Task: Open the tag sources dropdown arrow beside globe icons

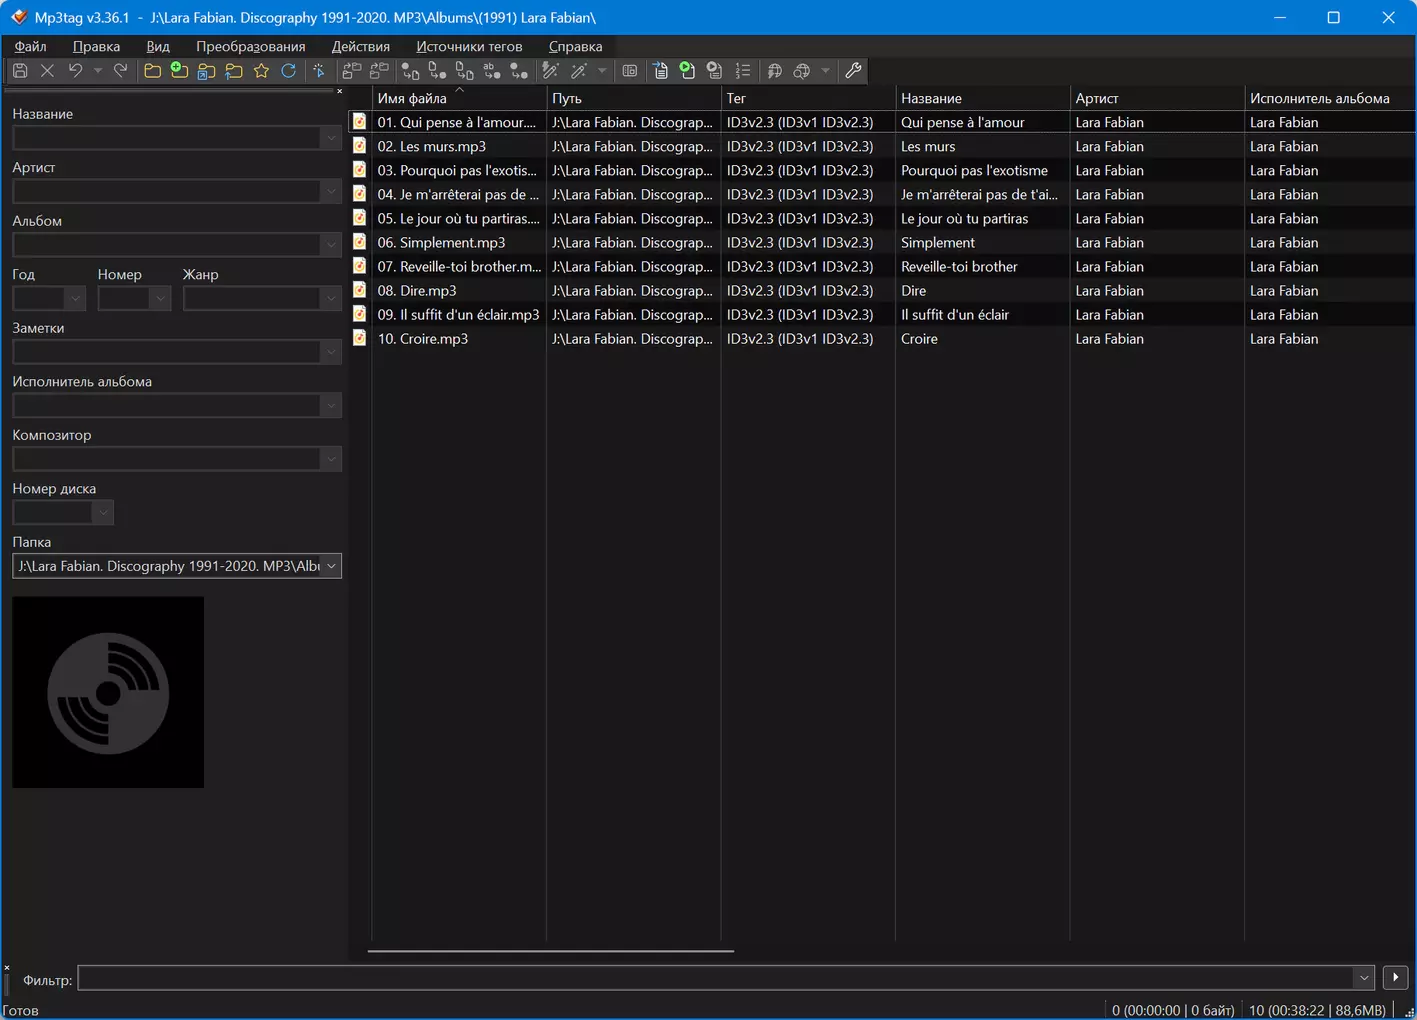Action: pyautogui.click(x=825, y=71)
